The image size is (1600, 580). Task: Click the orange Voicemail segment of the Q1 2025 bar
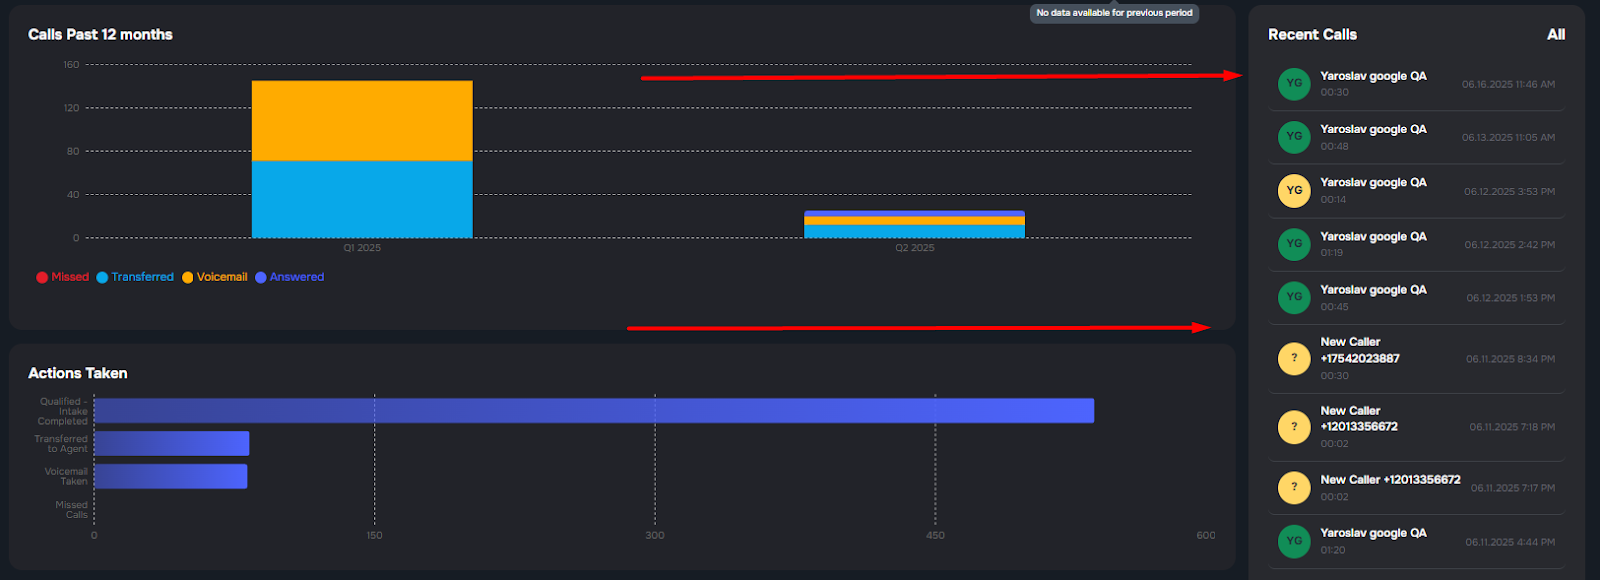click(x=362, y=121)
